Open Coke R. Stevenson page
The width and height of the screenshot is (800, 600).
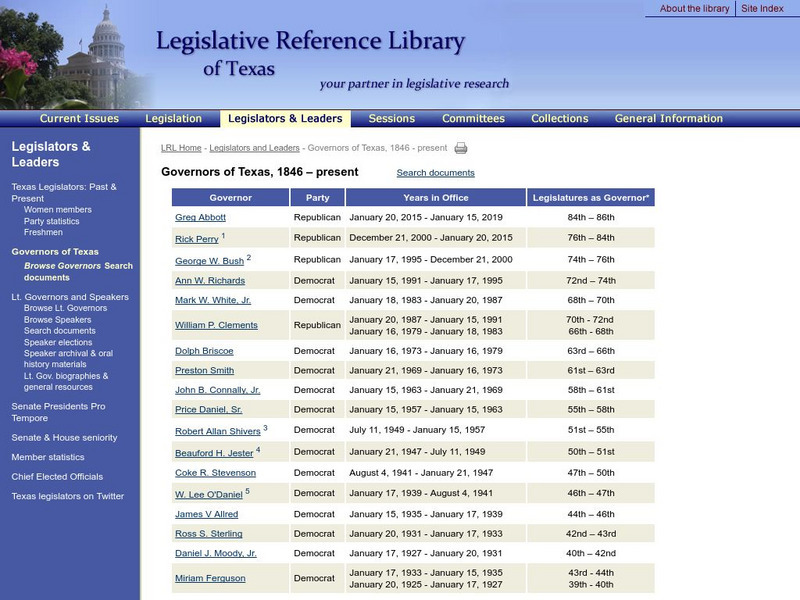click(x=215, y=473)
